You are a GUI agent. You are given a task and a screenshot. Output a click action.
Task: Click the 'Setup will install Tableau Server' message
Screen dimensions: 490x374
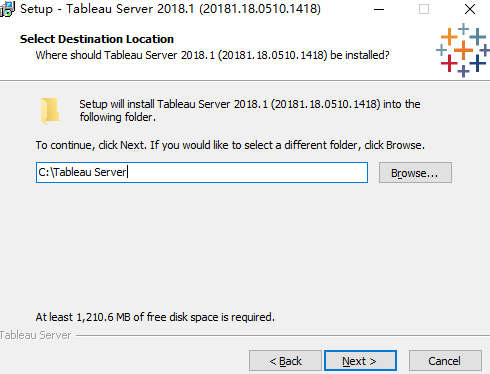click(x=250, y=111)
